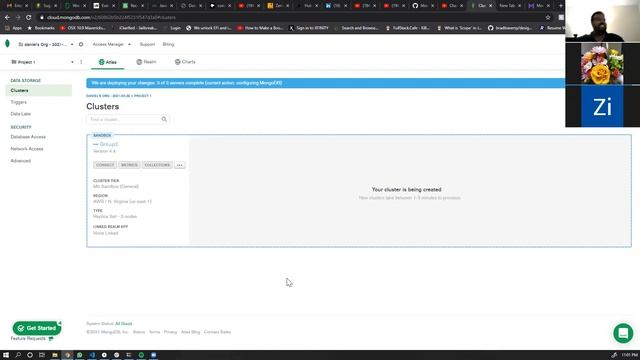Open the GitHub bookmark in bookmarks bar
This screenshot has height=360, width=640.
point(510,28)
